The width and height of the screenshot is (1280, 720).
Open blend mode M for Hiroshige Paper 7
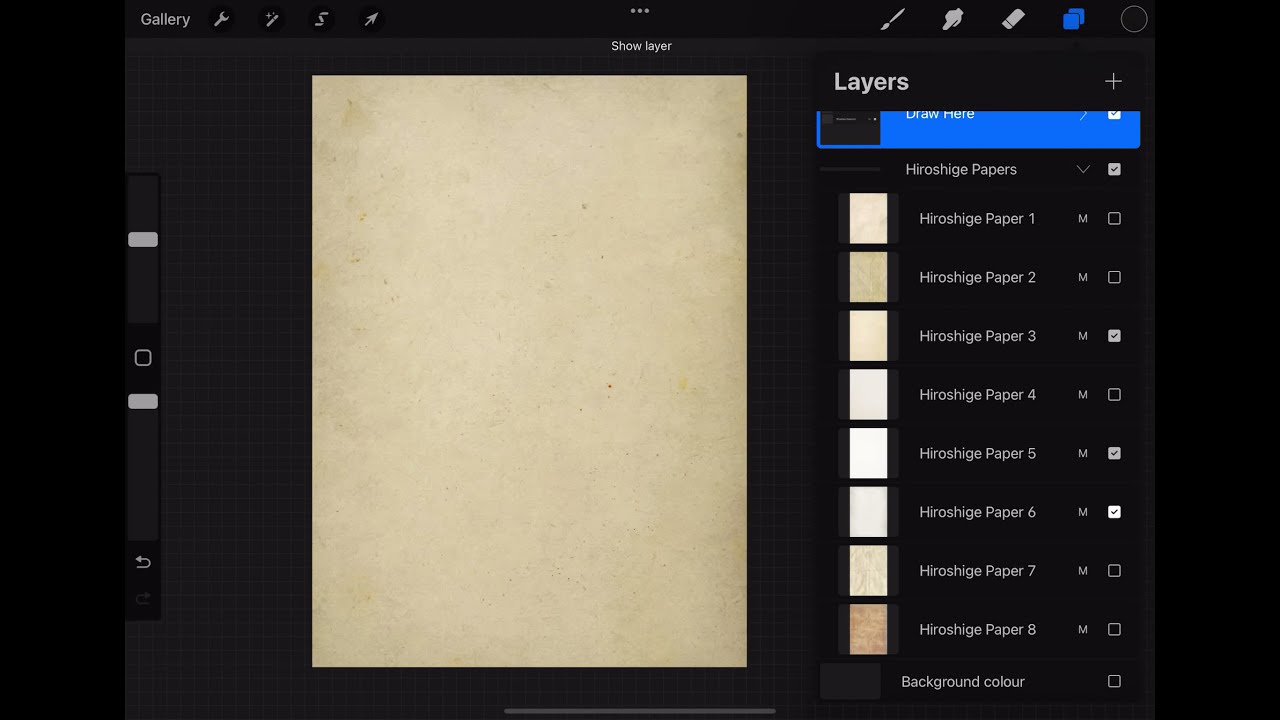[1083, 571]
